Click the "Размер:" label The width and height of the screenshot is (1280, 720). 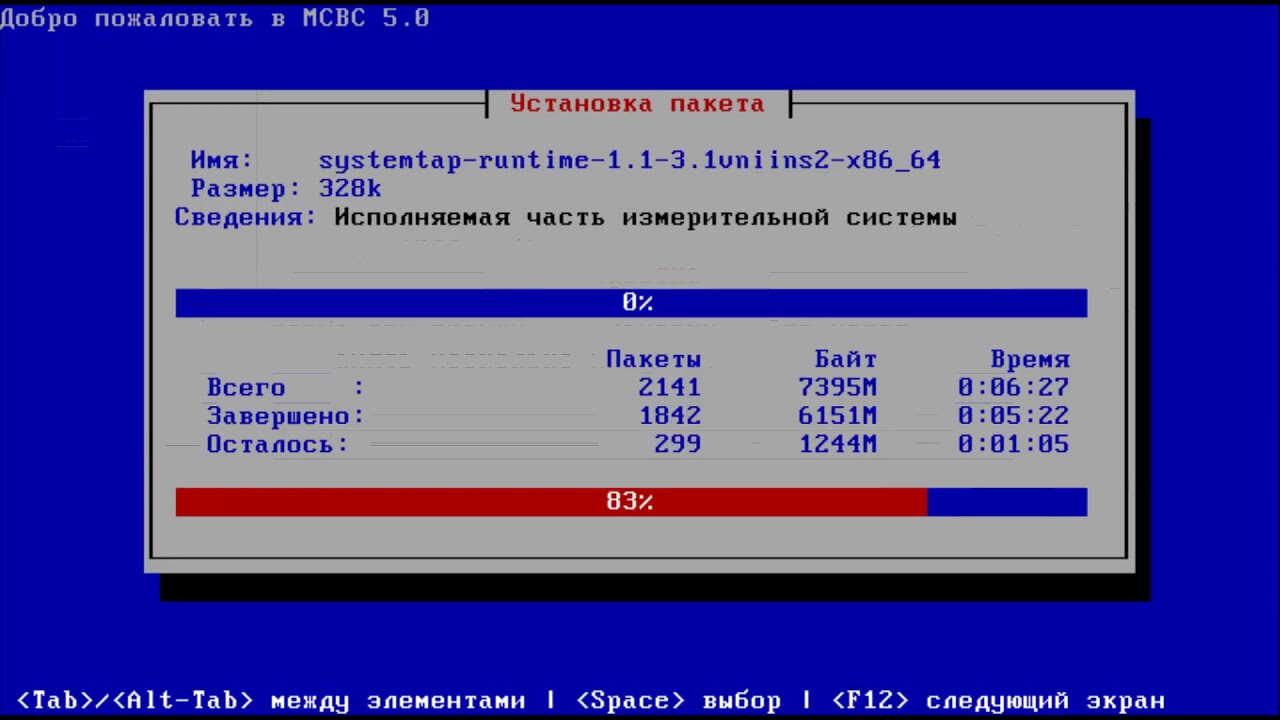coord(246,188)
